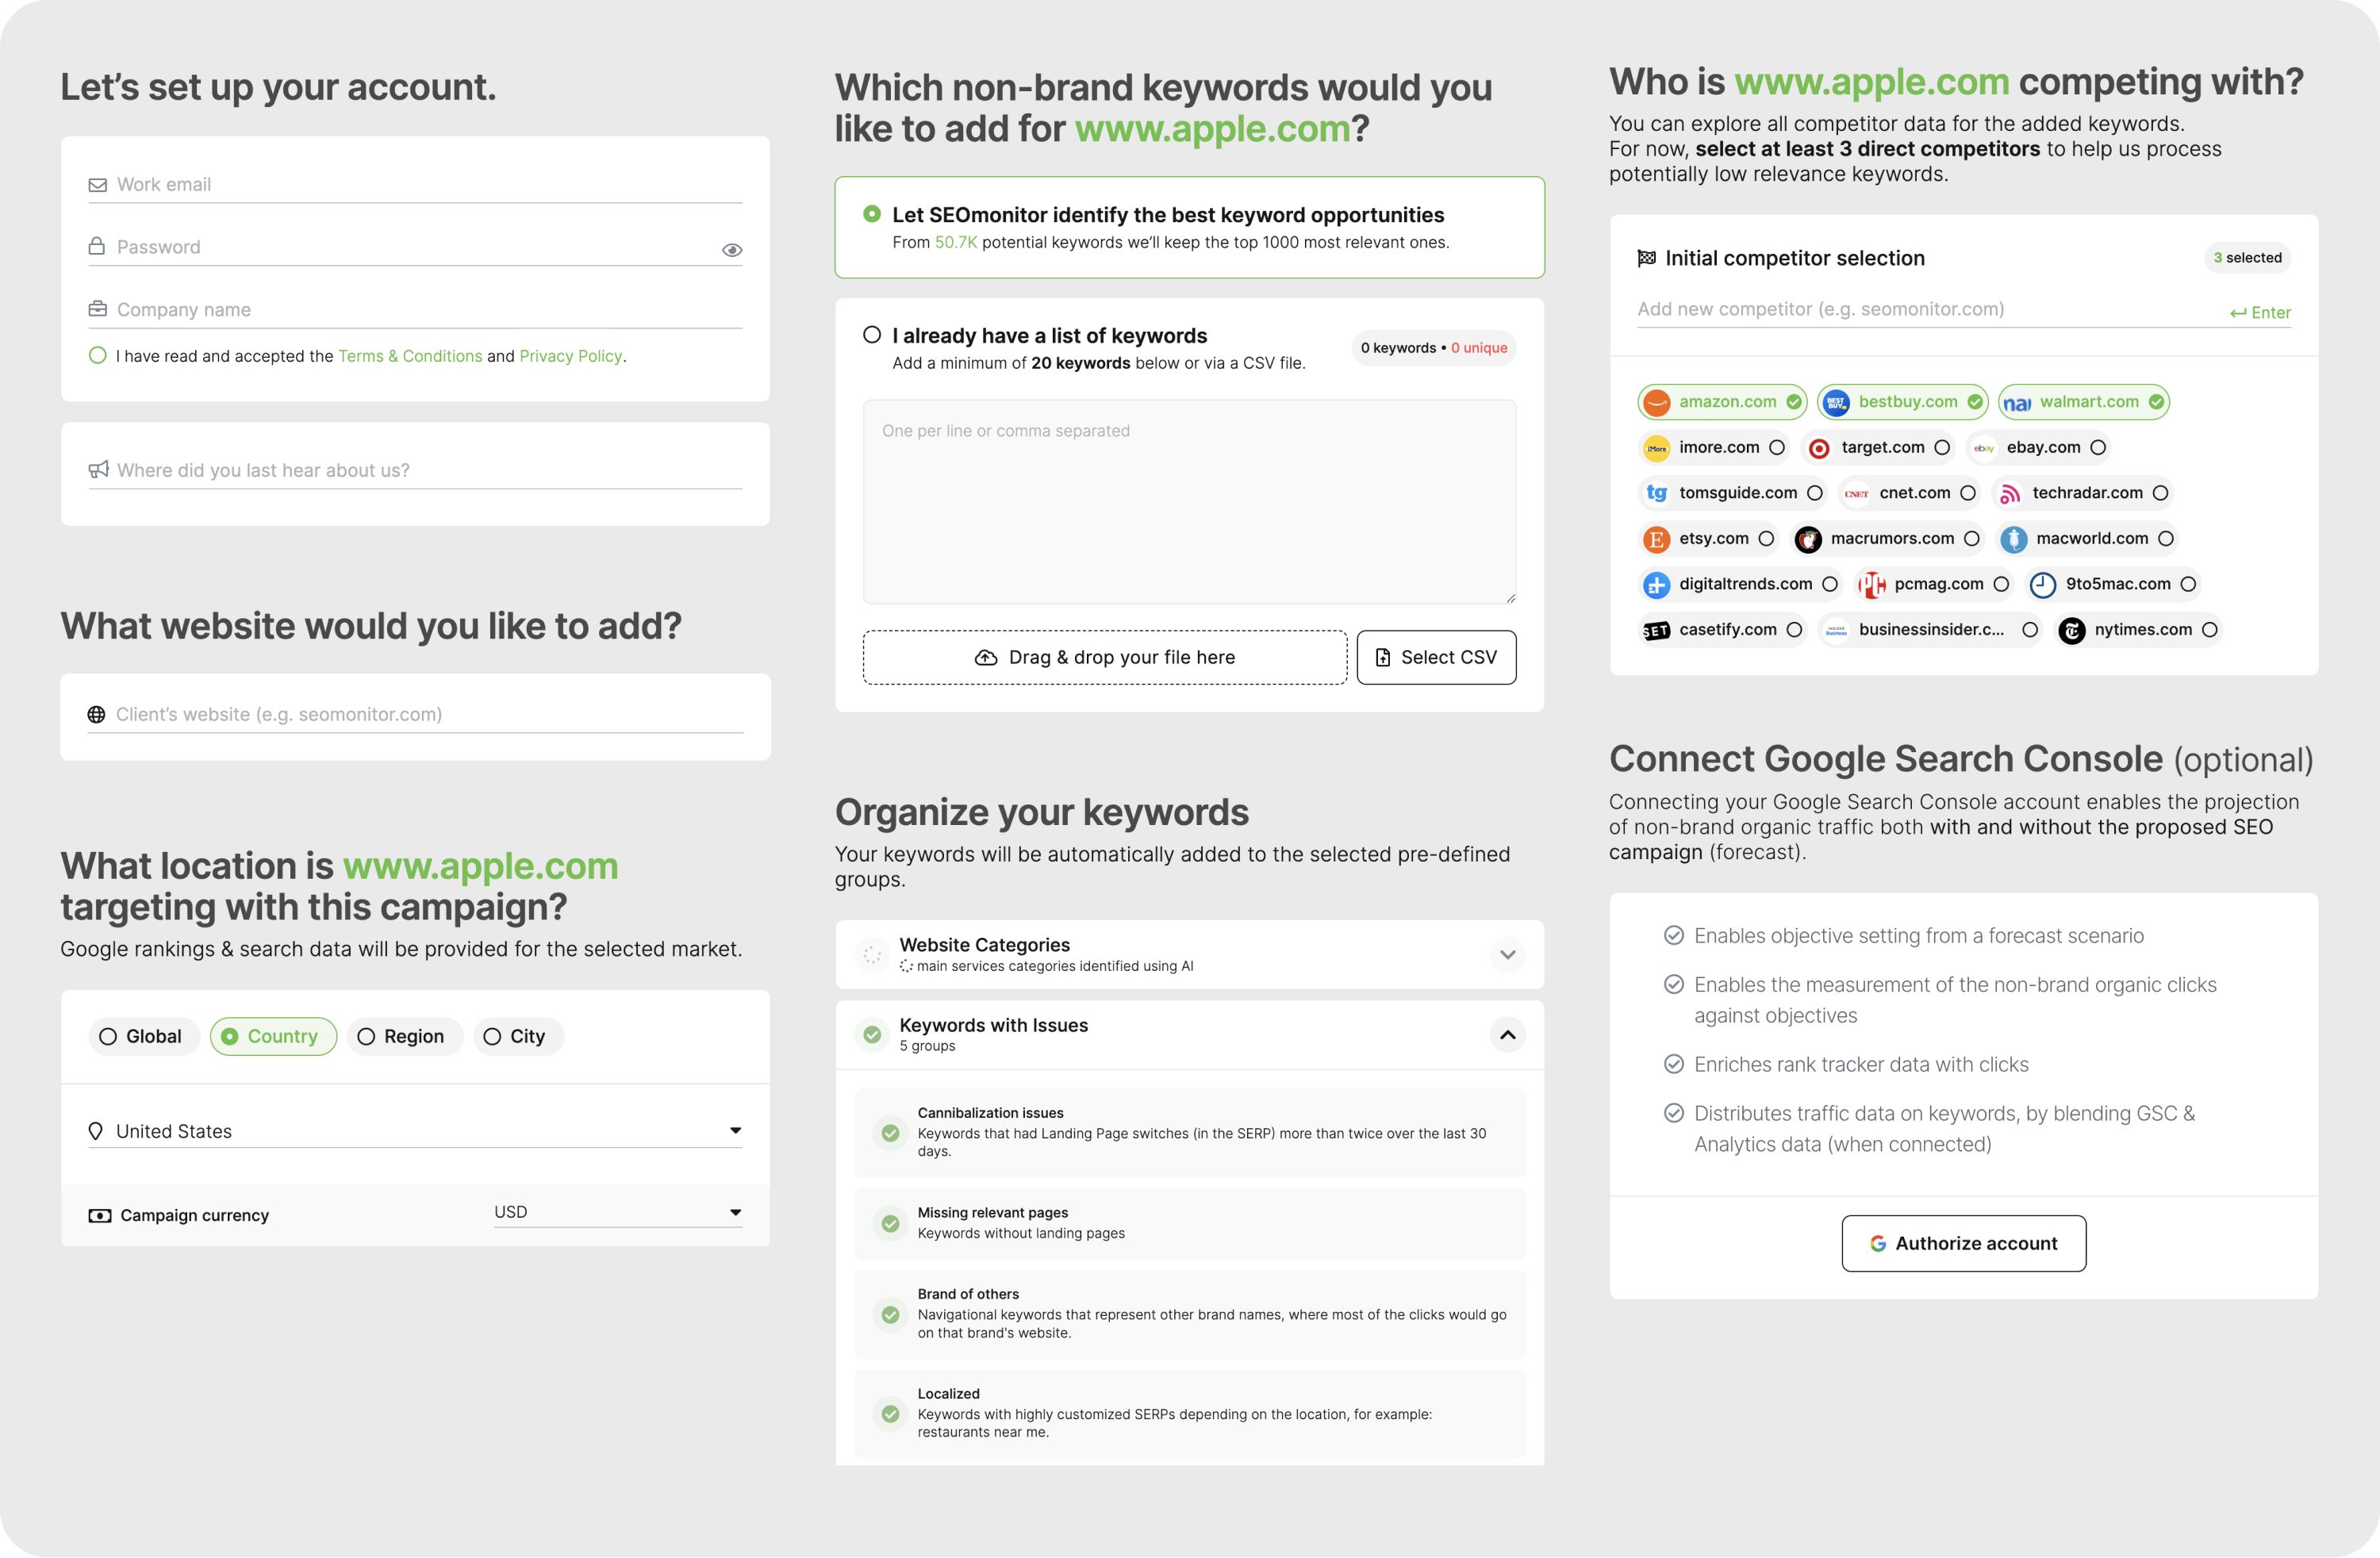Screen dimensions: 2380x1558
Task: Open the USD currency dropdown
Action: point(618,1212)
